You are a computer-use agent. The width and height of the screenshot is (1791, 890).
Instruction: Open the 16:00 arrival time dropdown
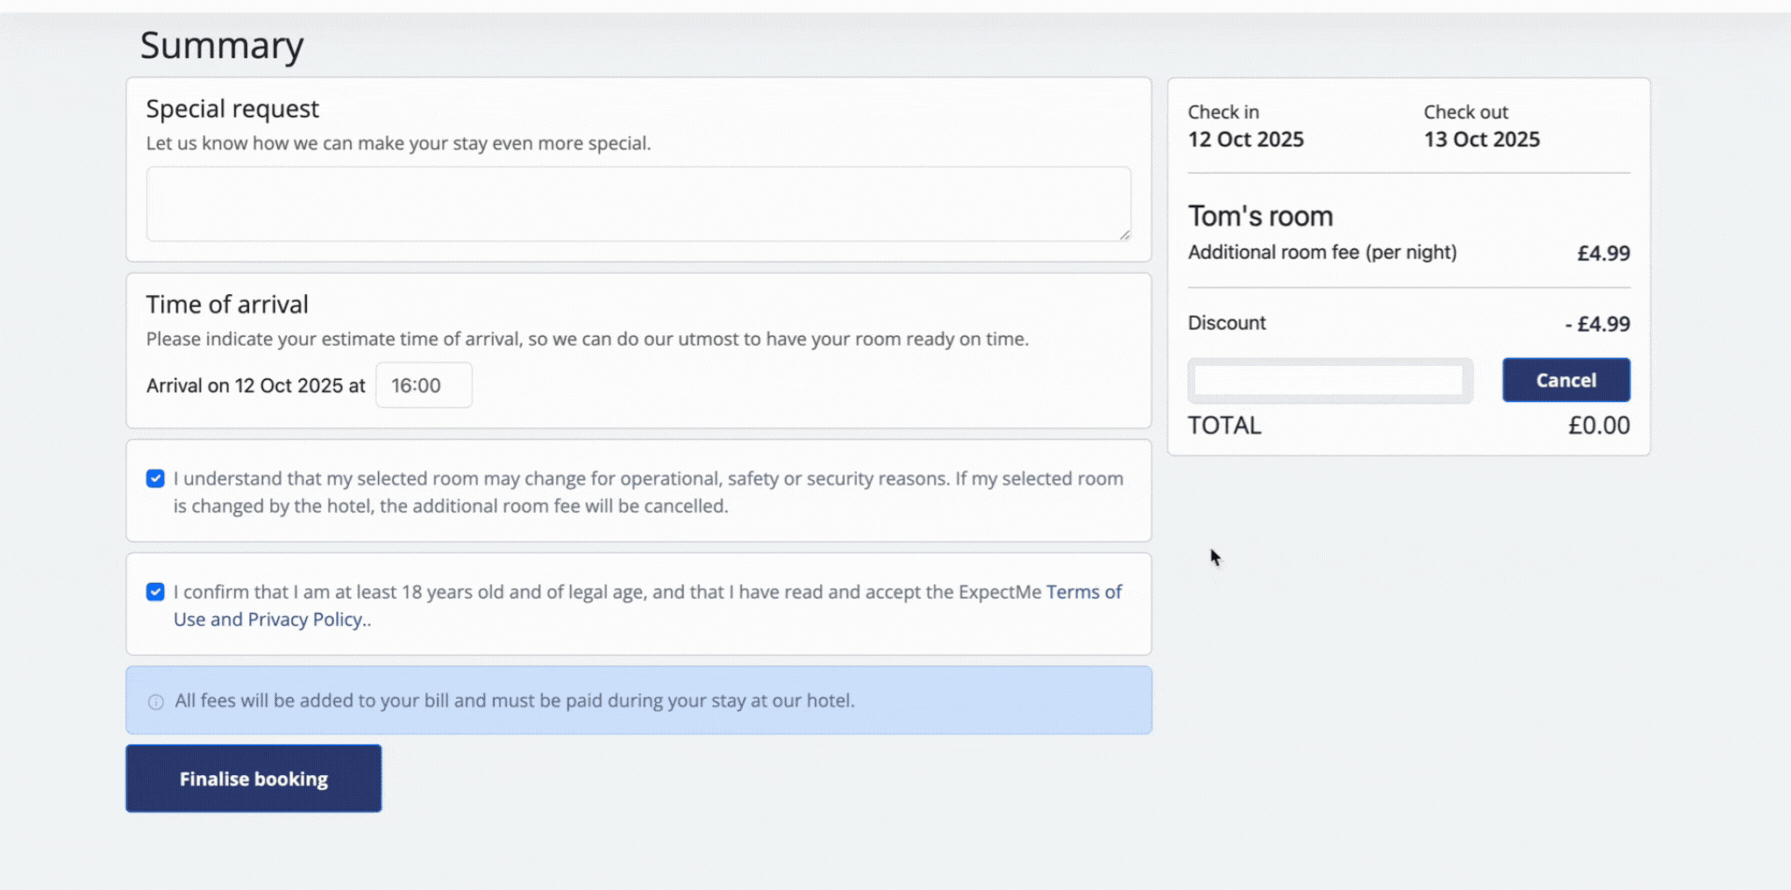tap(423, 385)
